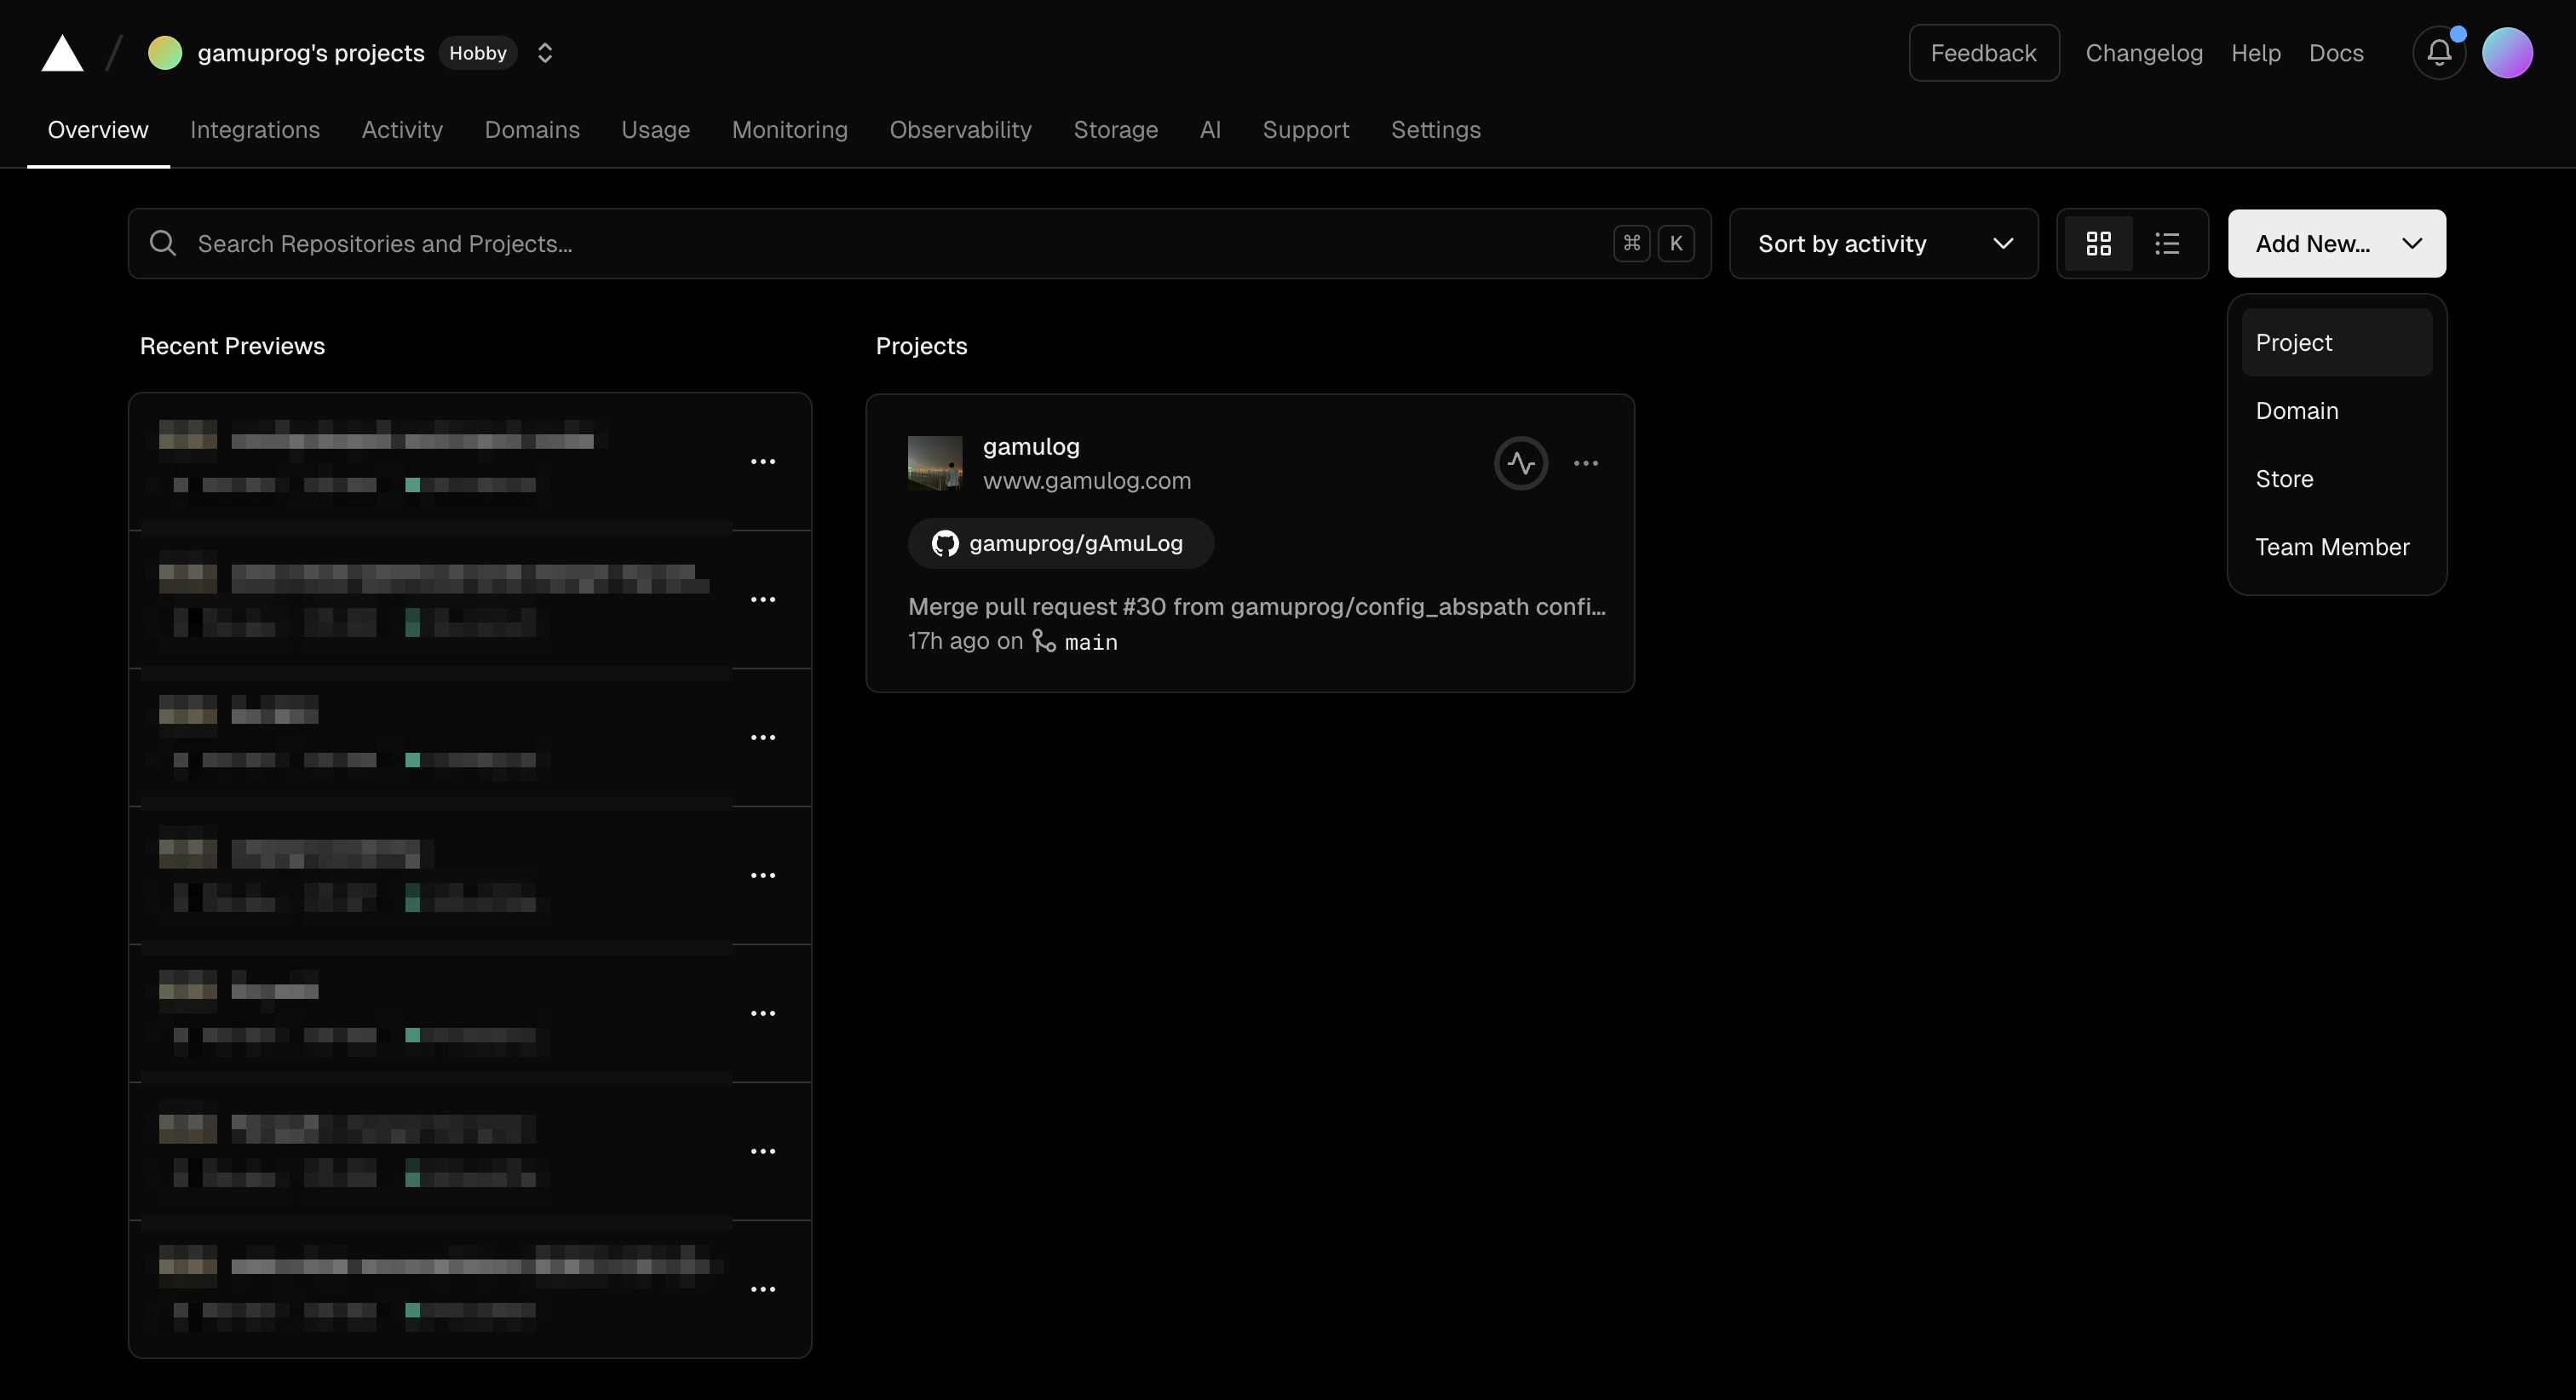This screenshot has height=1400, width=2576.
Task: Open first Recent Previews item options menu
Action: click(763, 461)
